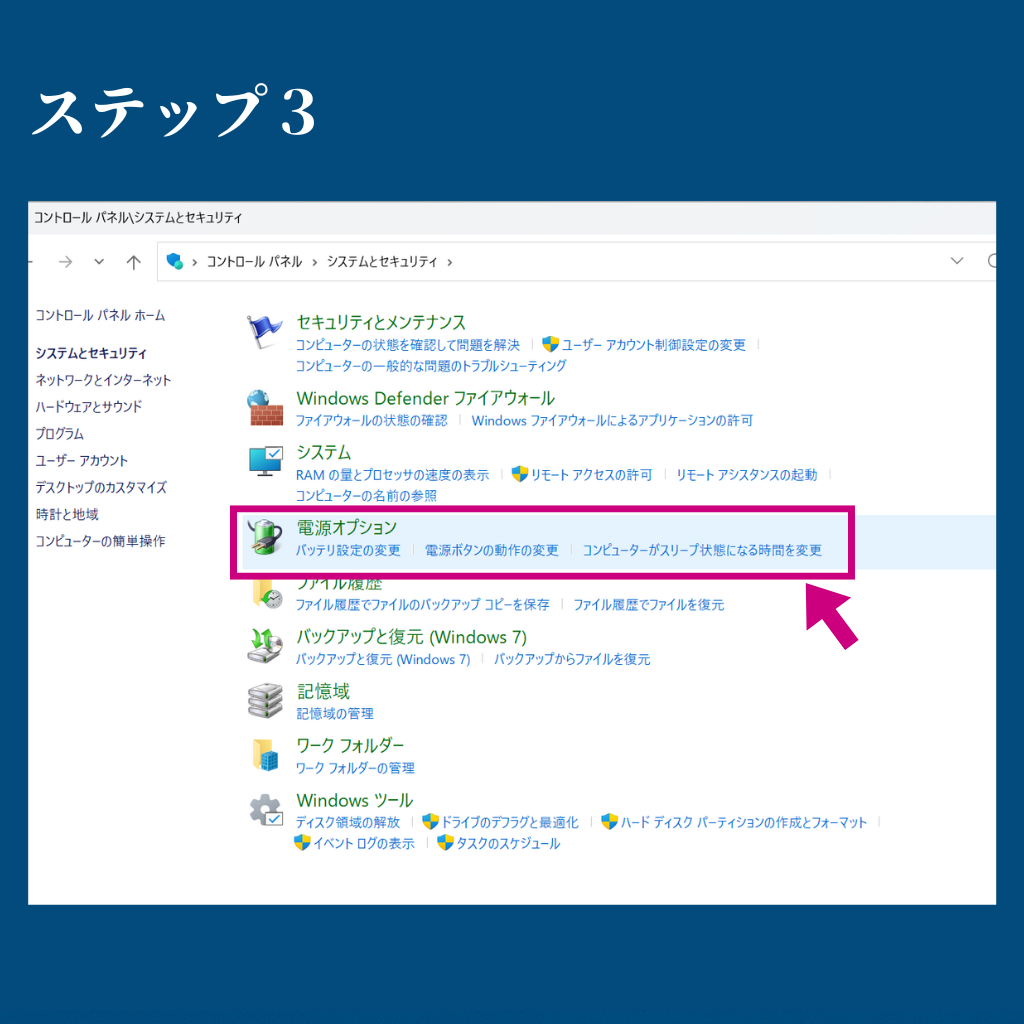Screen dimensions: 1024x1024
Task: Click Windows ファイアウォールによるアプリケーションの許可 link
Action: pos(612,421)
